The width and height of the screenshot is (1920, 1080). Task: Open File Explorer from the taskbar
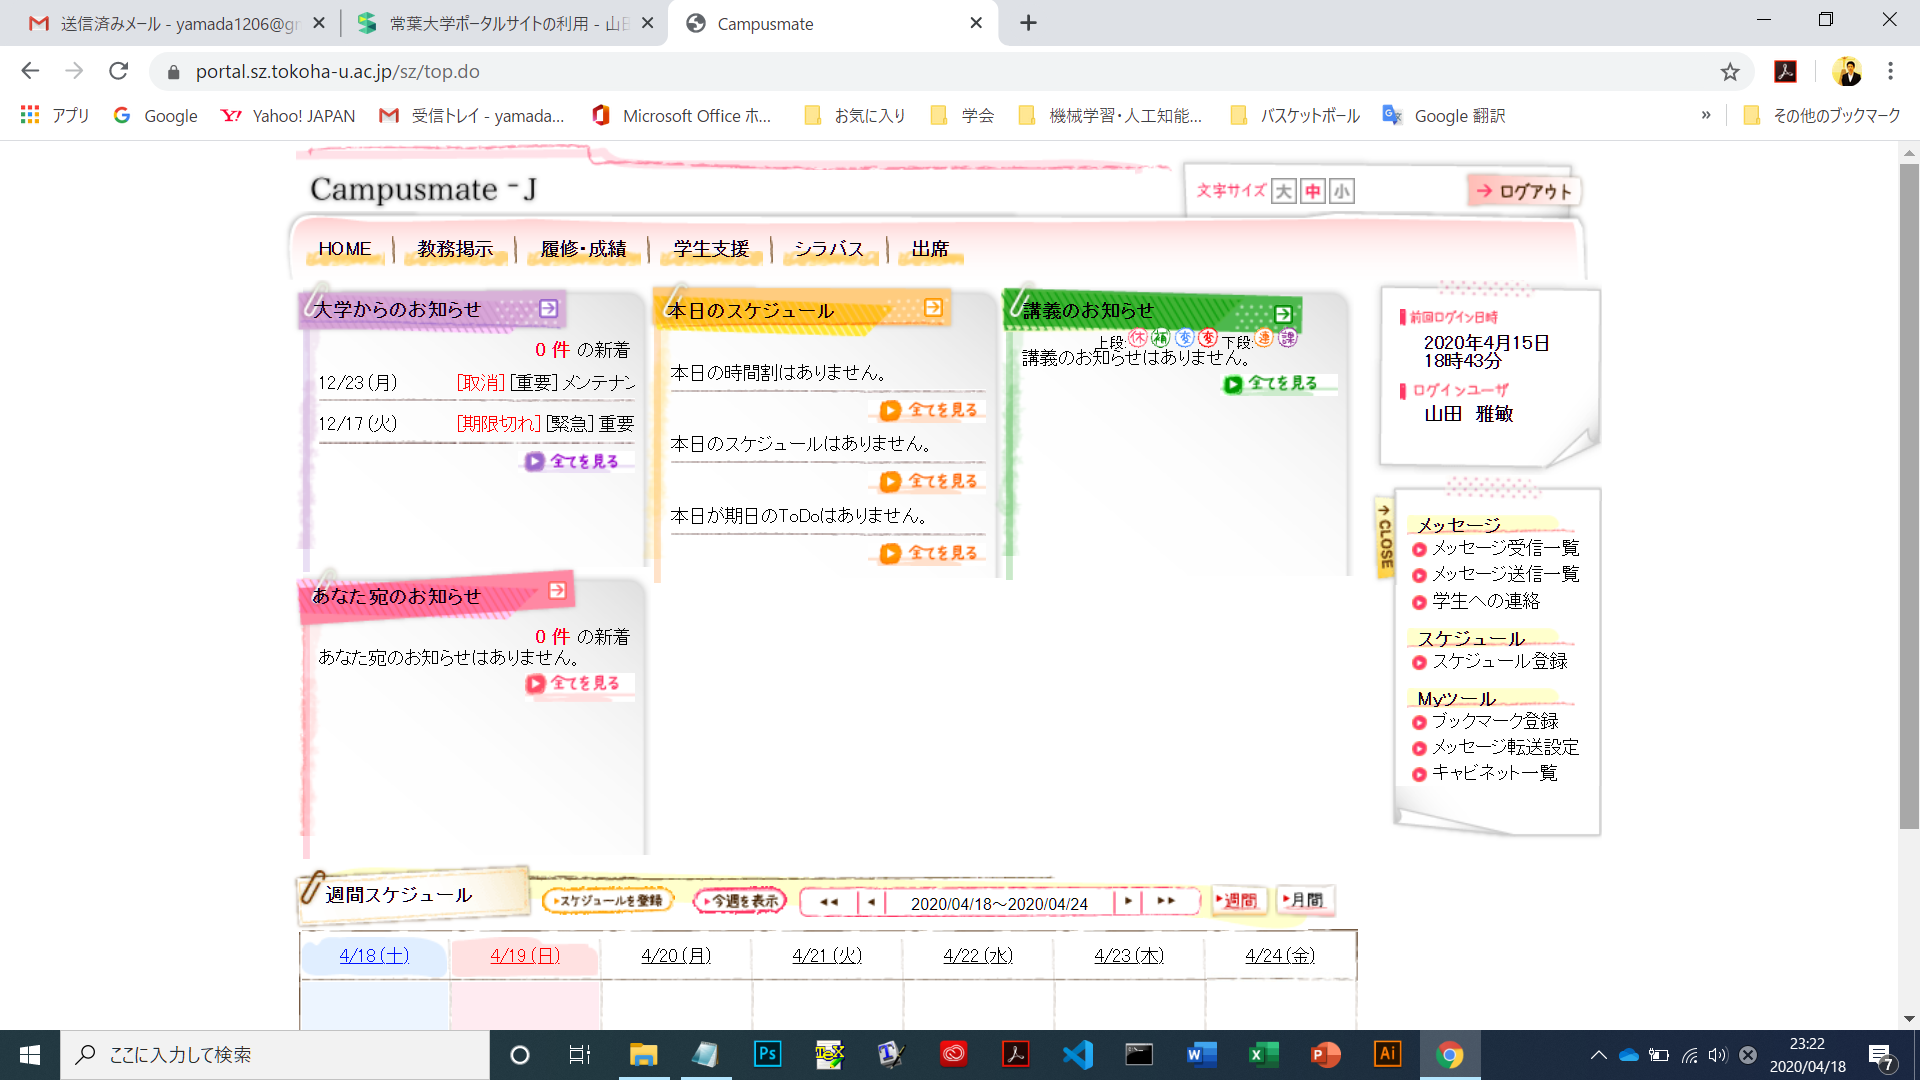(643, 1054)
